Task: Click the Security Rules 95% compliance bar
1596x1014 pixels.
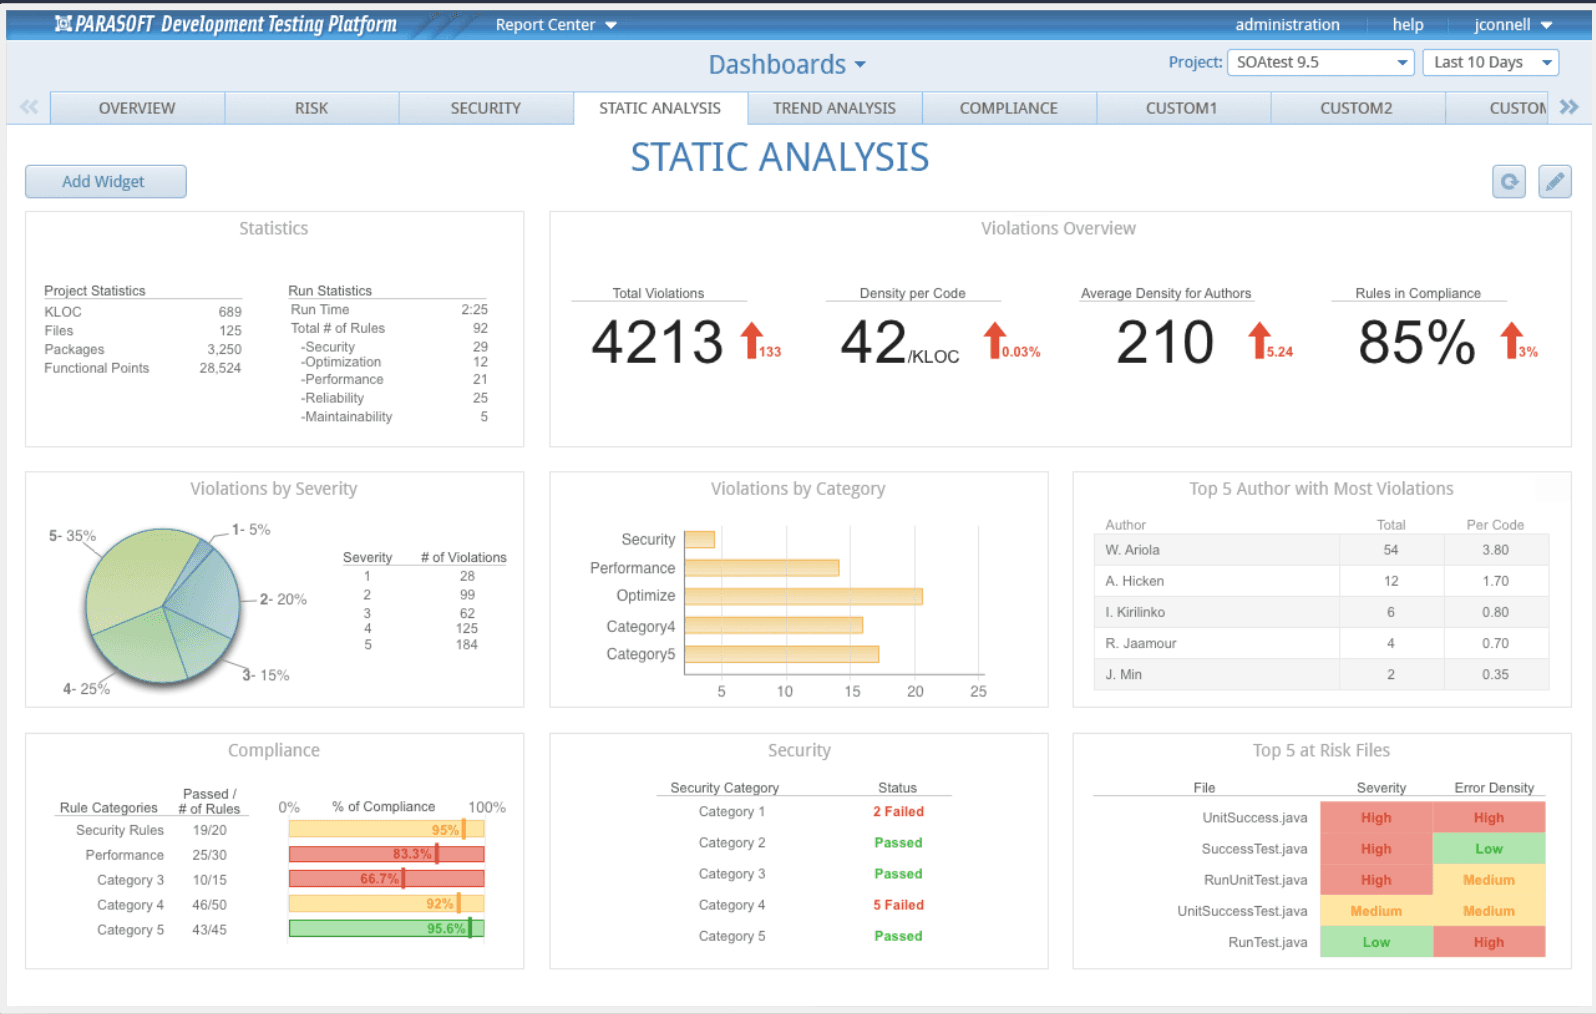Action: (x=386, y=829)
